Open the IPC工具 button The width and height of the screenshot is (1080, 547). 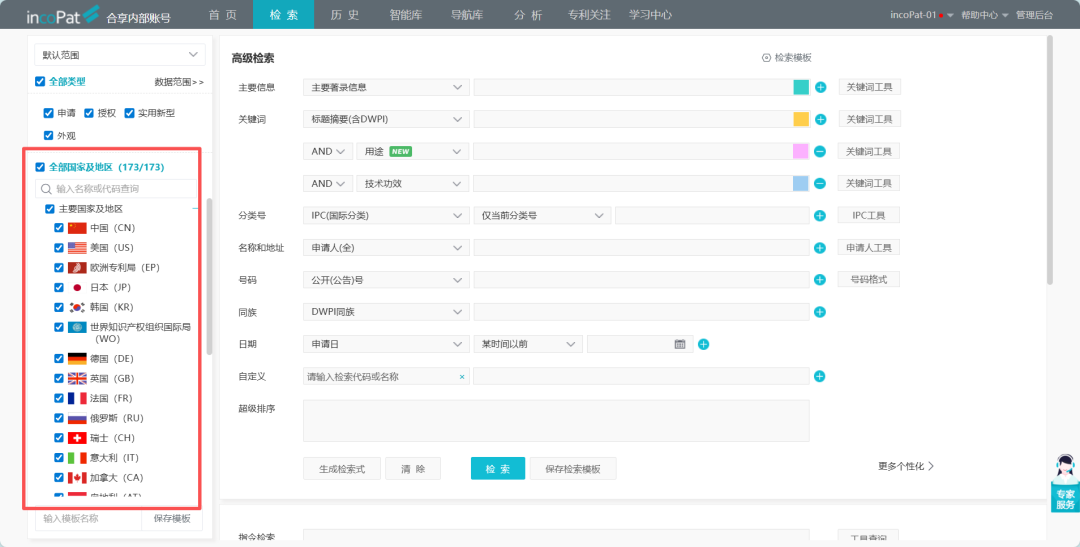[x=869, y=216]
